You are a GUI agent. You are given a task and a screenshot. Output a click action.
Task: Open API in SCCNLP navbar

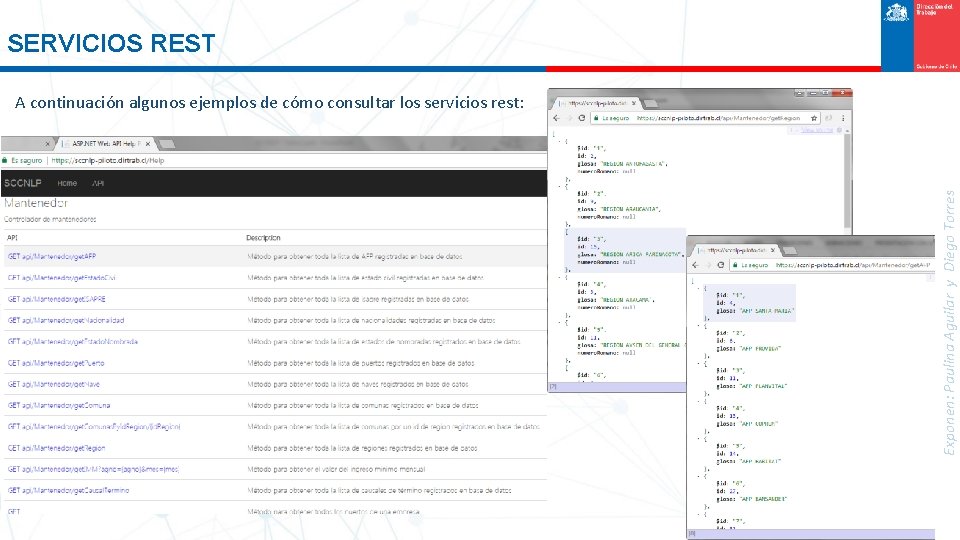click(98, 183)
